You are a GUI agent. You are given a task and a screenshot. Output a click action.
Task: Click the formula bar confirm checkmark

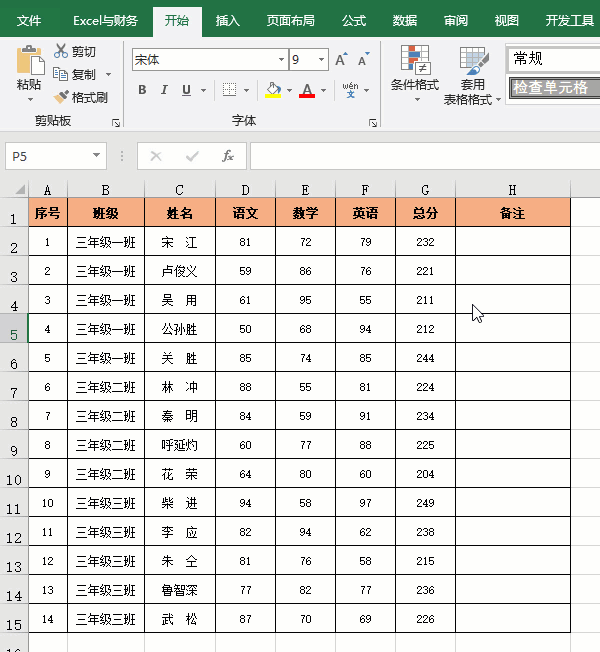192,156
